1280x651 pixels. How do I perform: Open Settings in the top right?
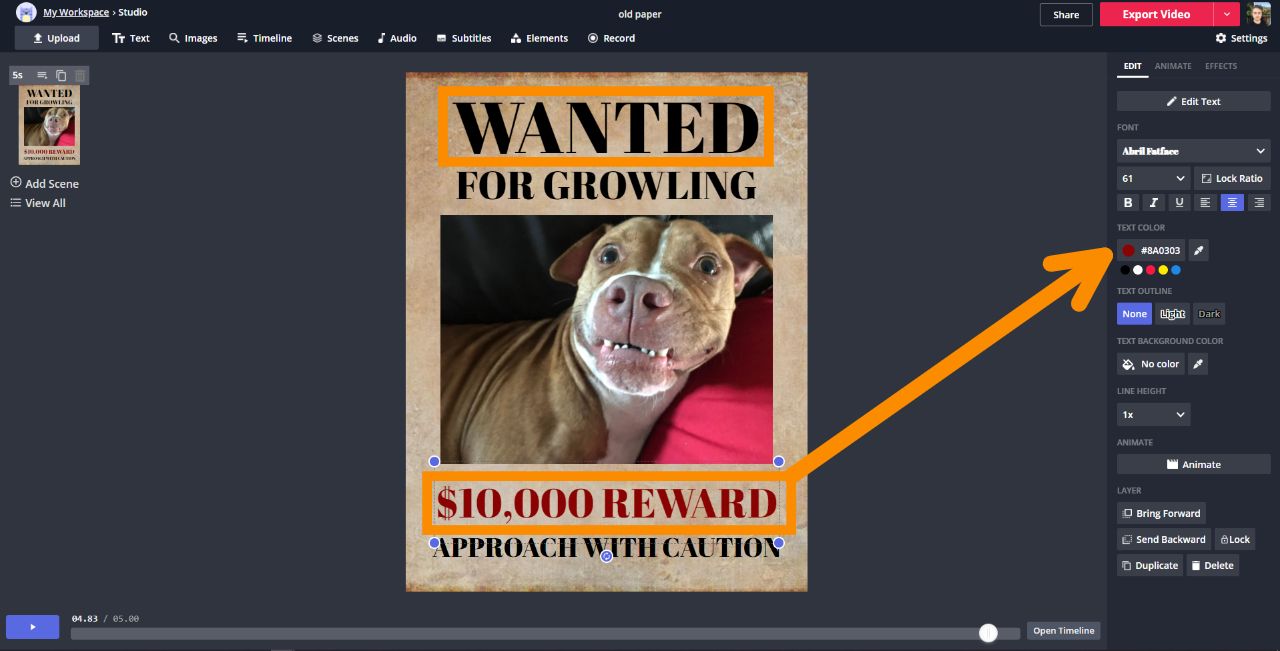(x=1241, y=38)
